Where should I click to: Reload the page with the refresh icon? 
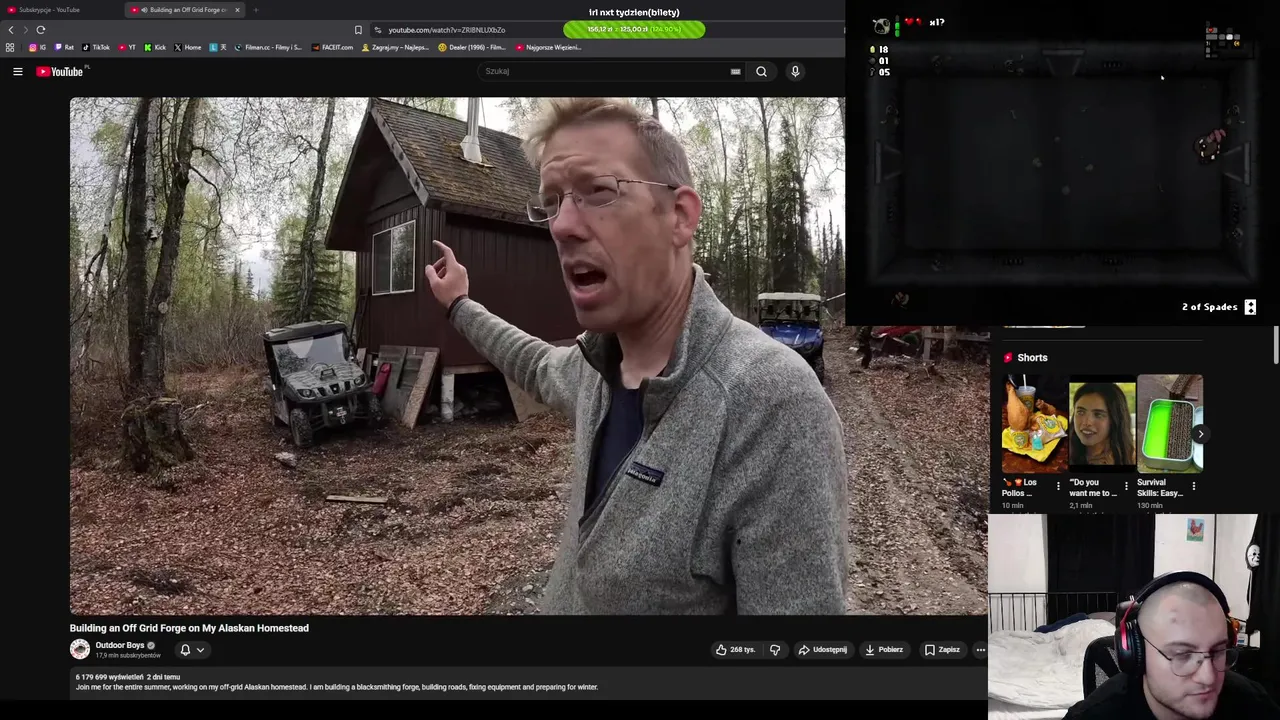(41, 30)
